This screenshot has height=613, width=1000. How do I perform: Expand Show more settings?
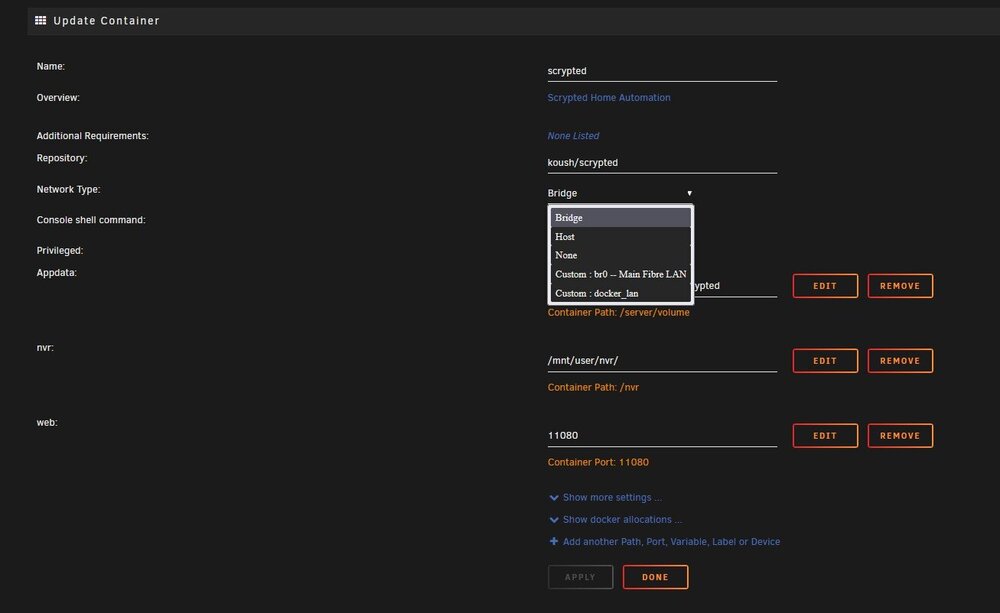(x=612, y=498)
